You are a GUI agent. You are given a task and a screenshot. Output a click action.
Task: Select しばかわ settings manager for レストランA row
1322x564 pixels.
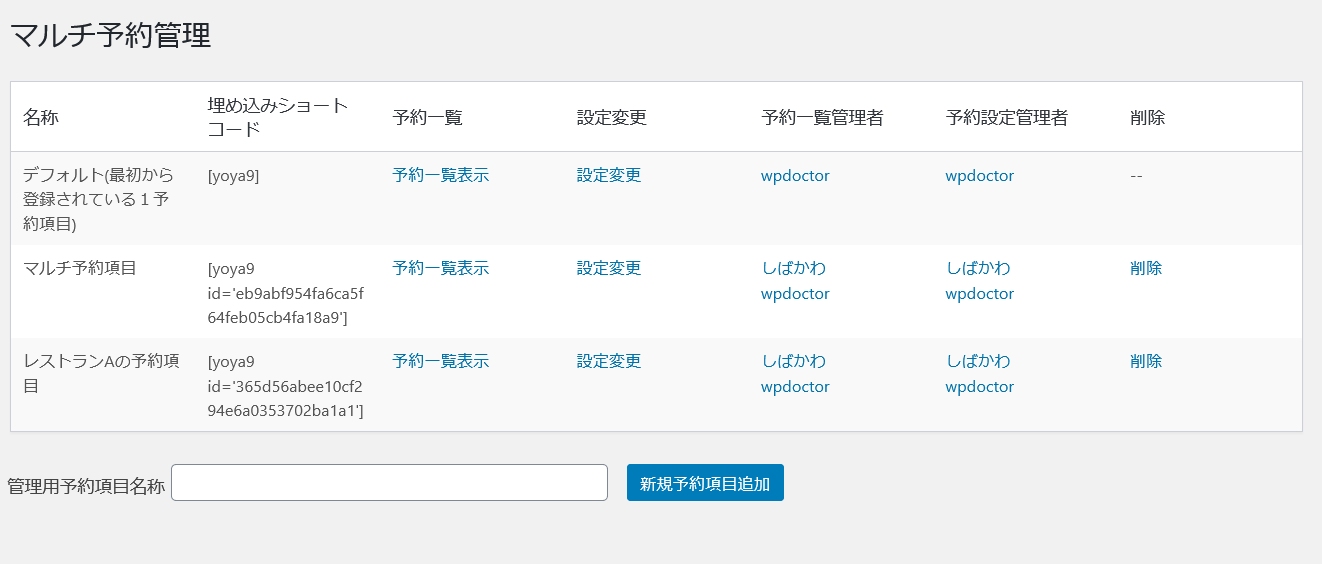click(x=978, y=361)
